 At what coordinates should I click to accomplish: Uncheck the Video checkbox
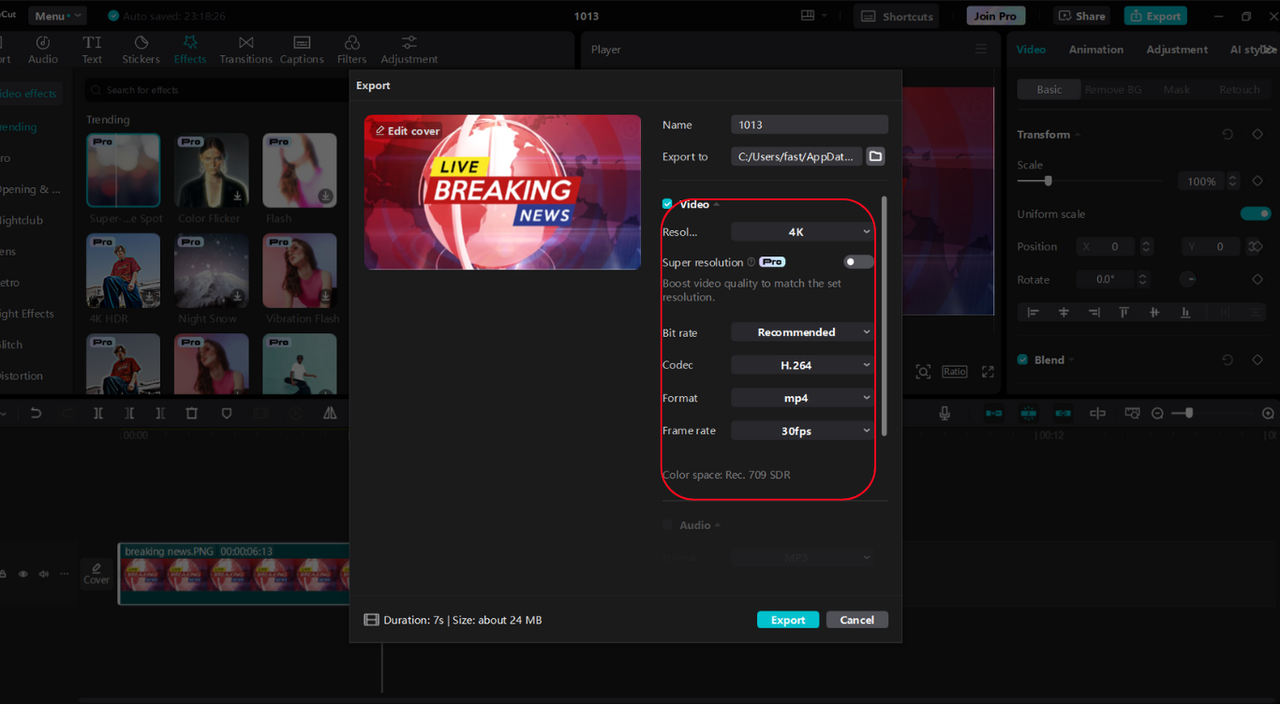667,204
